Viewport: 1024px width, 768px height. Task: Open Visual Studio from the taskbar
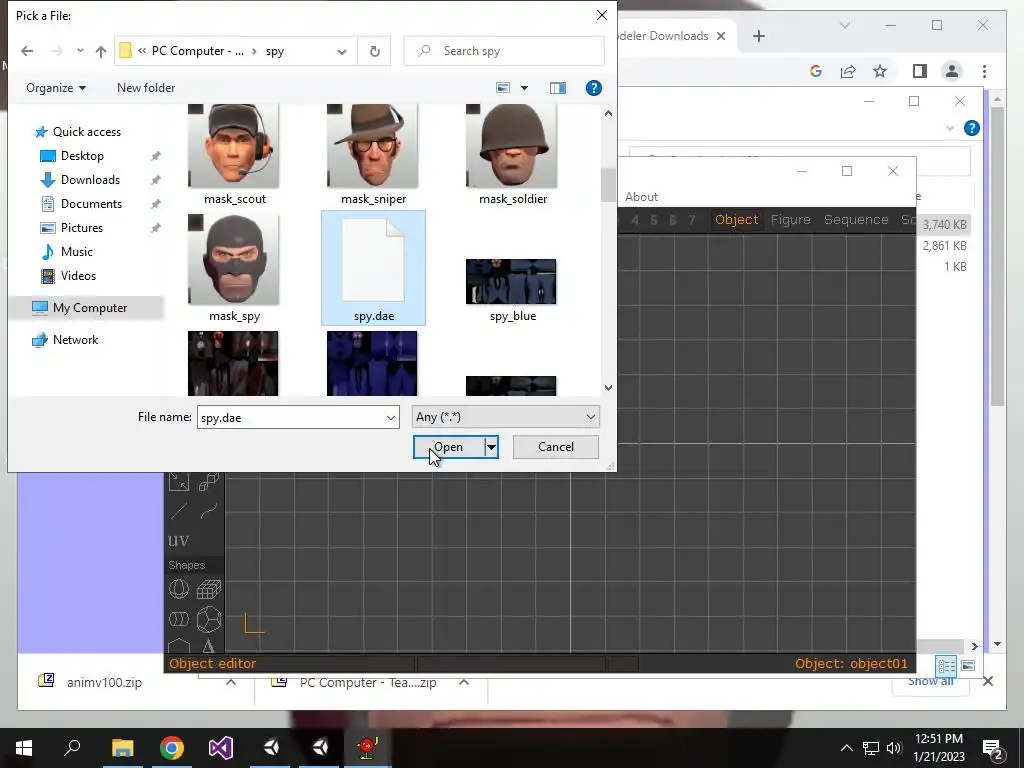[221, 748]
